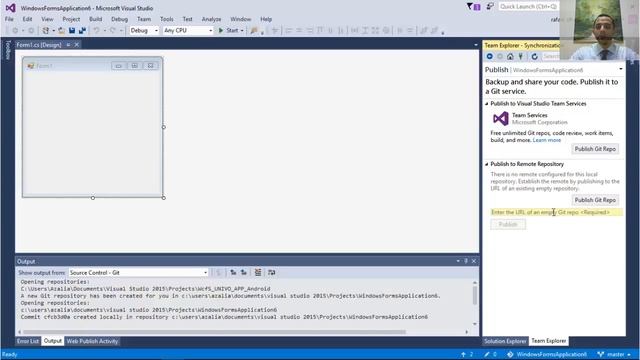Click the WindowsFormsApplication6 repository in status bar

click(x=547, y=354)
